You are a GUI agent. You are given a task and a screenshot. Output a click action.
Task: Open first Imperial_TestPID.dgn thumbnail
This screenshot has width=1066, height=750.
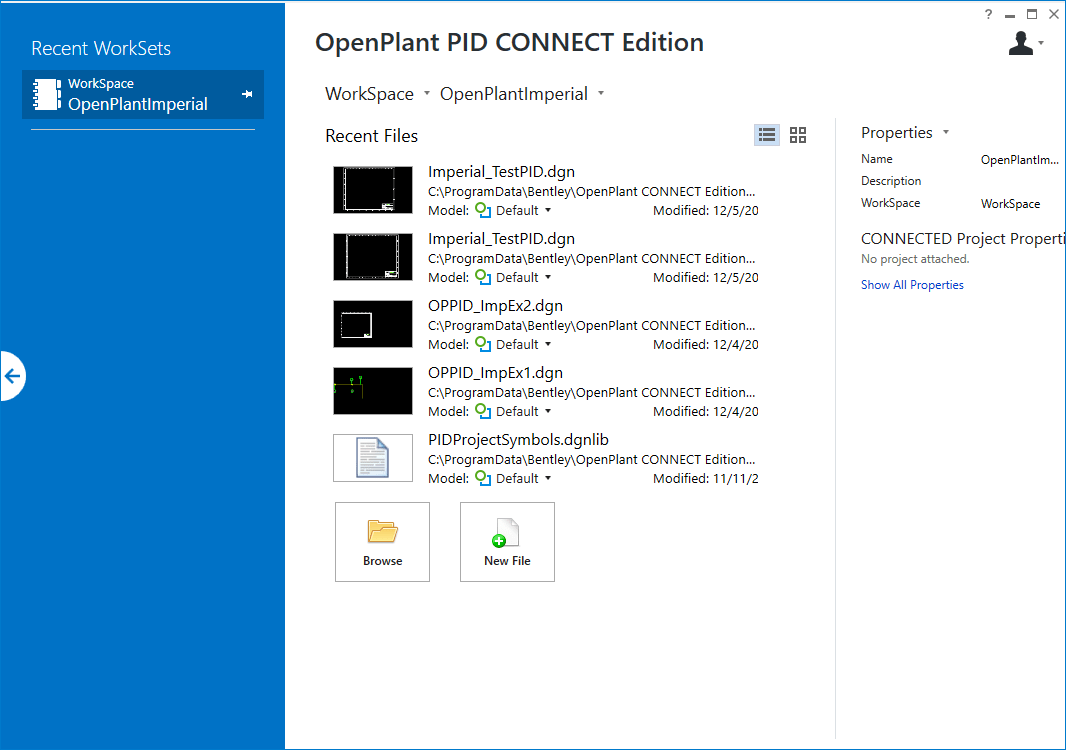coord(373,190)
